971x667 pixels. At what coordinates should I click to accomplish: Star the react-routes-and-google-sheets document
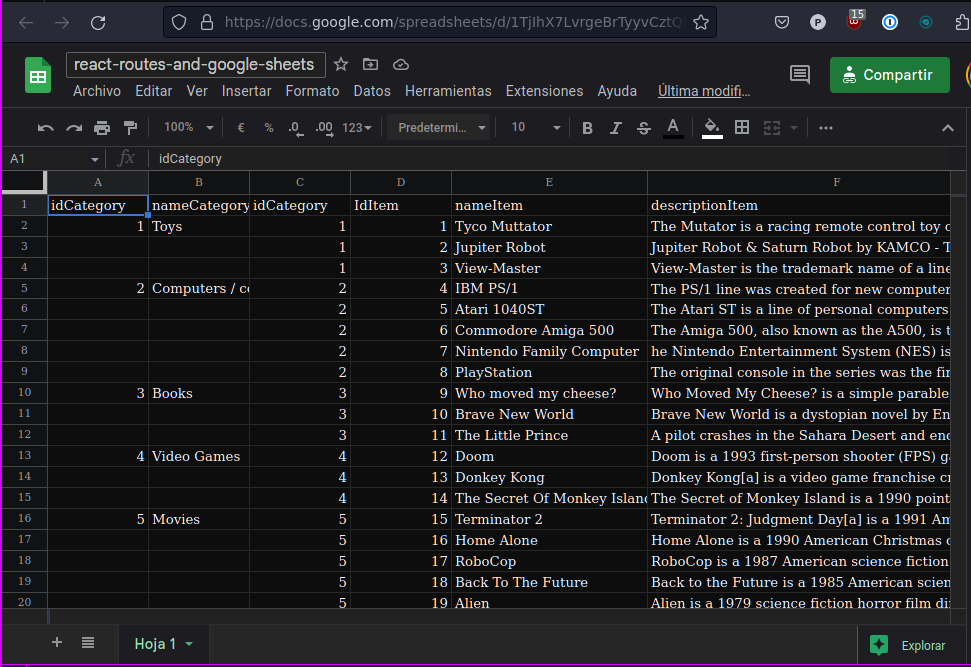point(341,64)
